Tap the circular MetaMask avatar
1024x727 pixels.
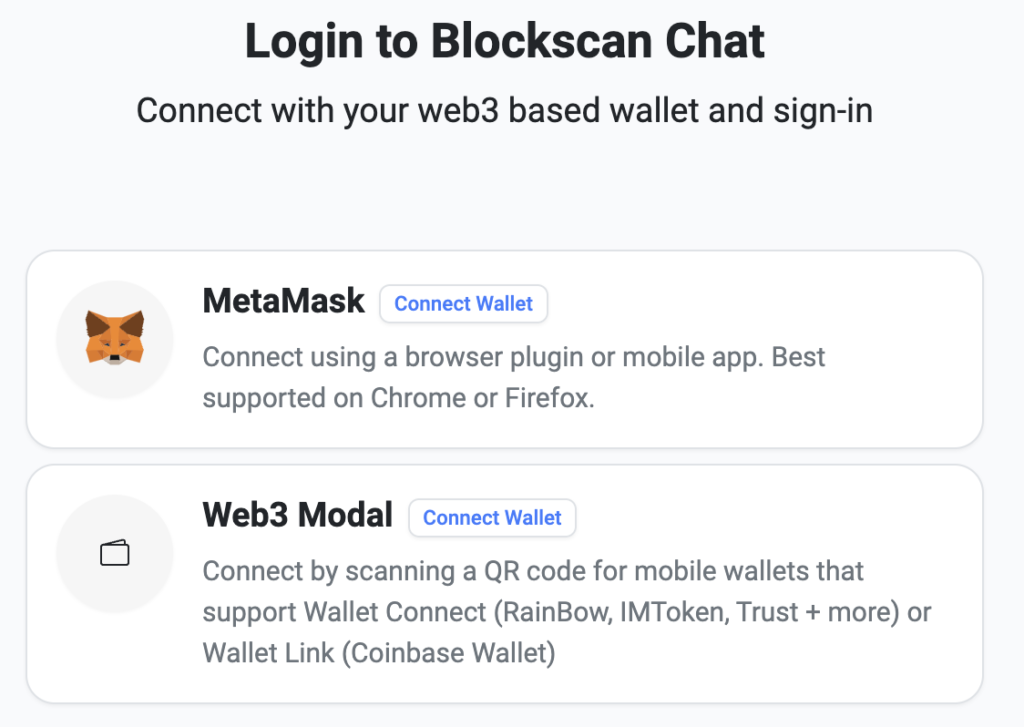click(x=114, y=340)
